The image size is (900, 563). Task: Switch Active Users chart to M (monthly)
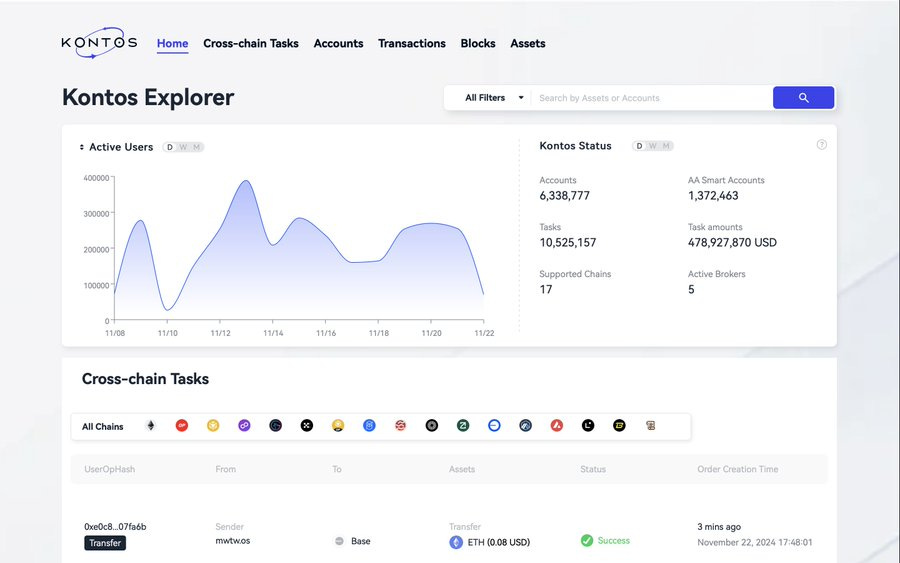tap(196, 147)
